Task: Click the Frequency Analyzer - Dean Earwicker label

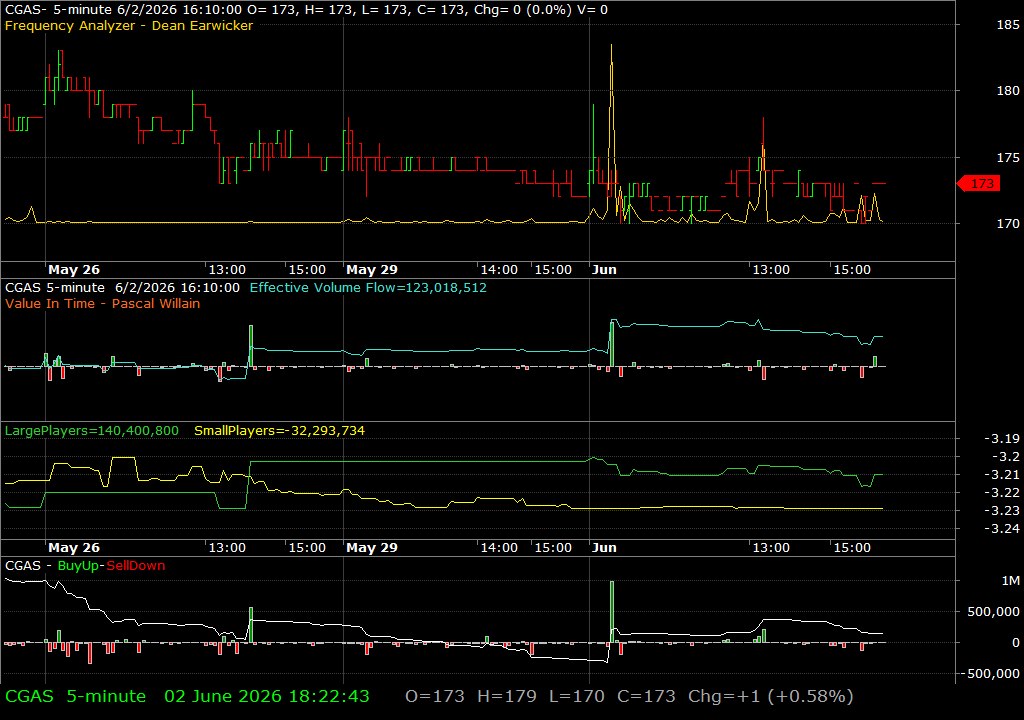Action: click(x=129, y=25)
